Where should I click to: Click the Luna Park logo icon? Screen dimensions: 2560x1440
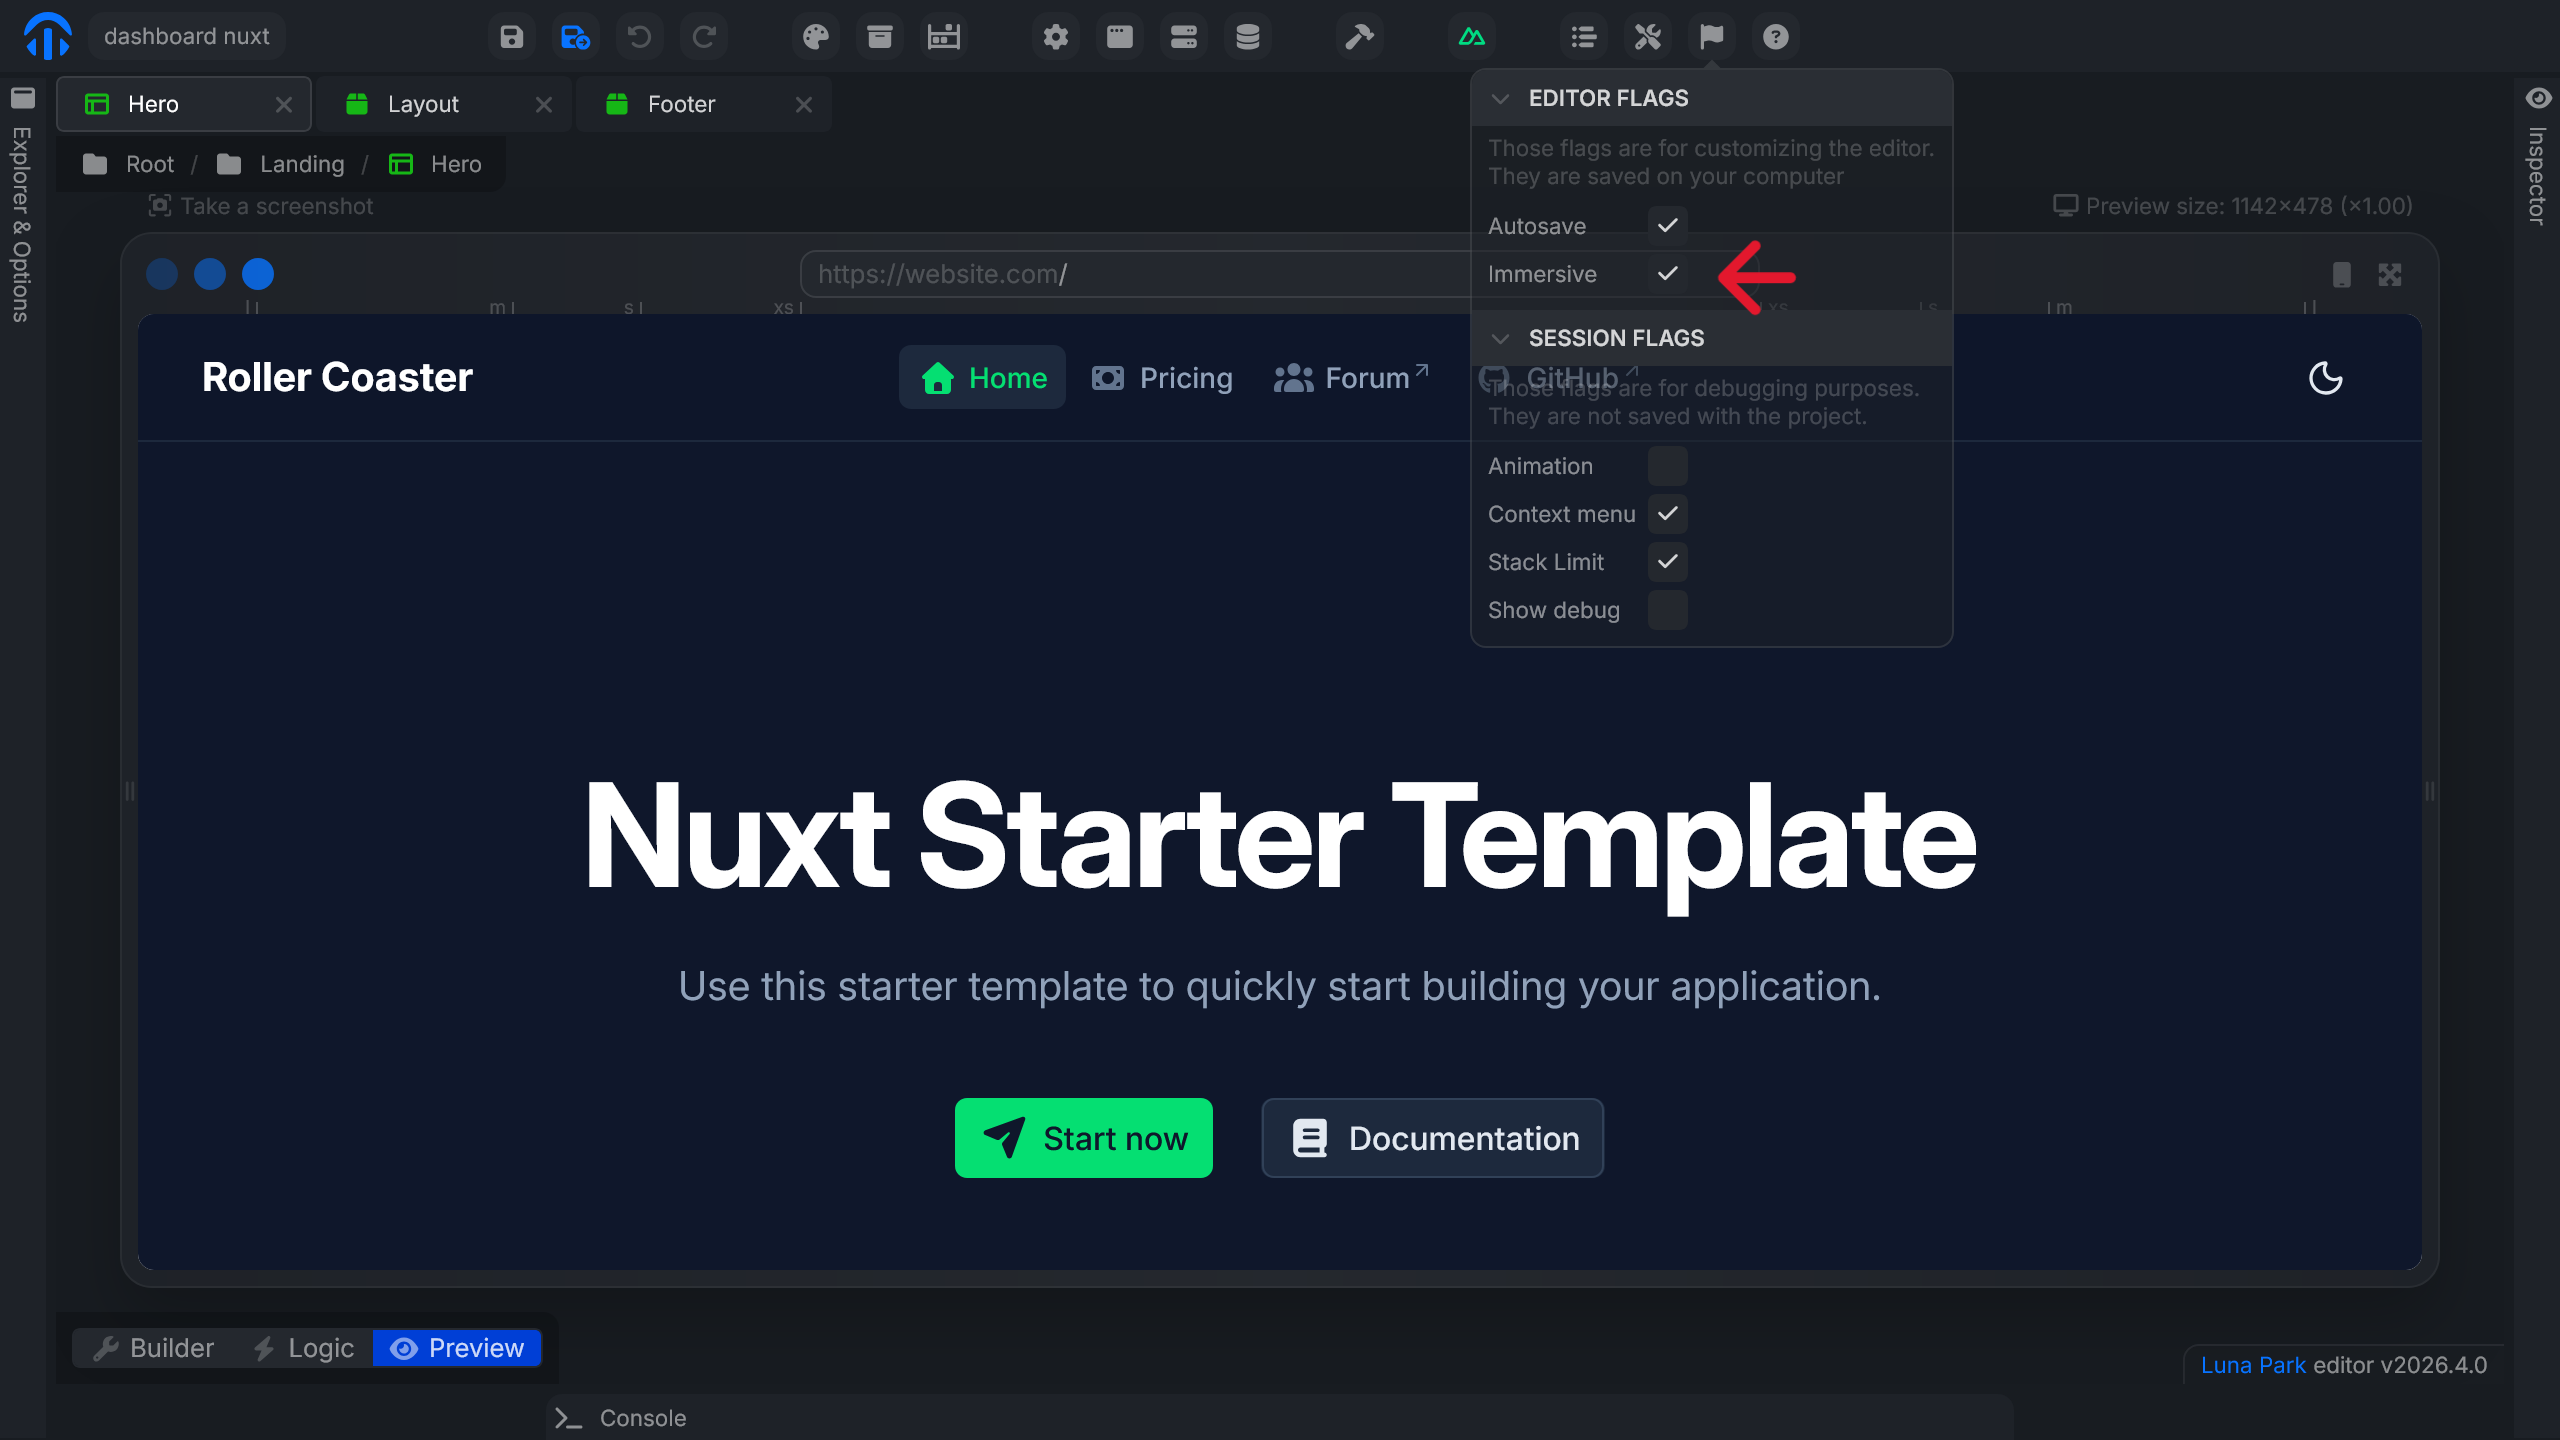(47, 36)
